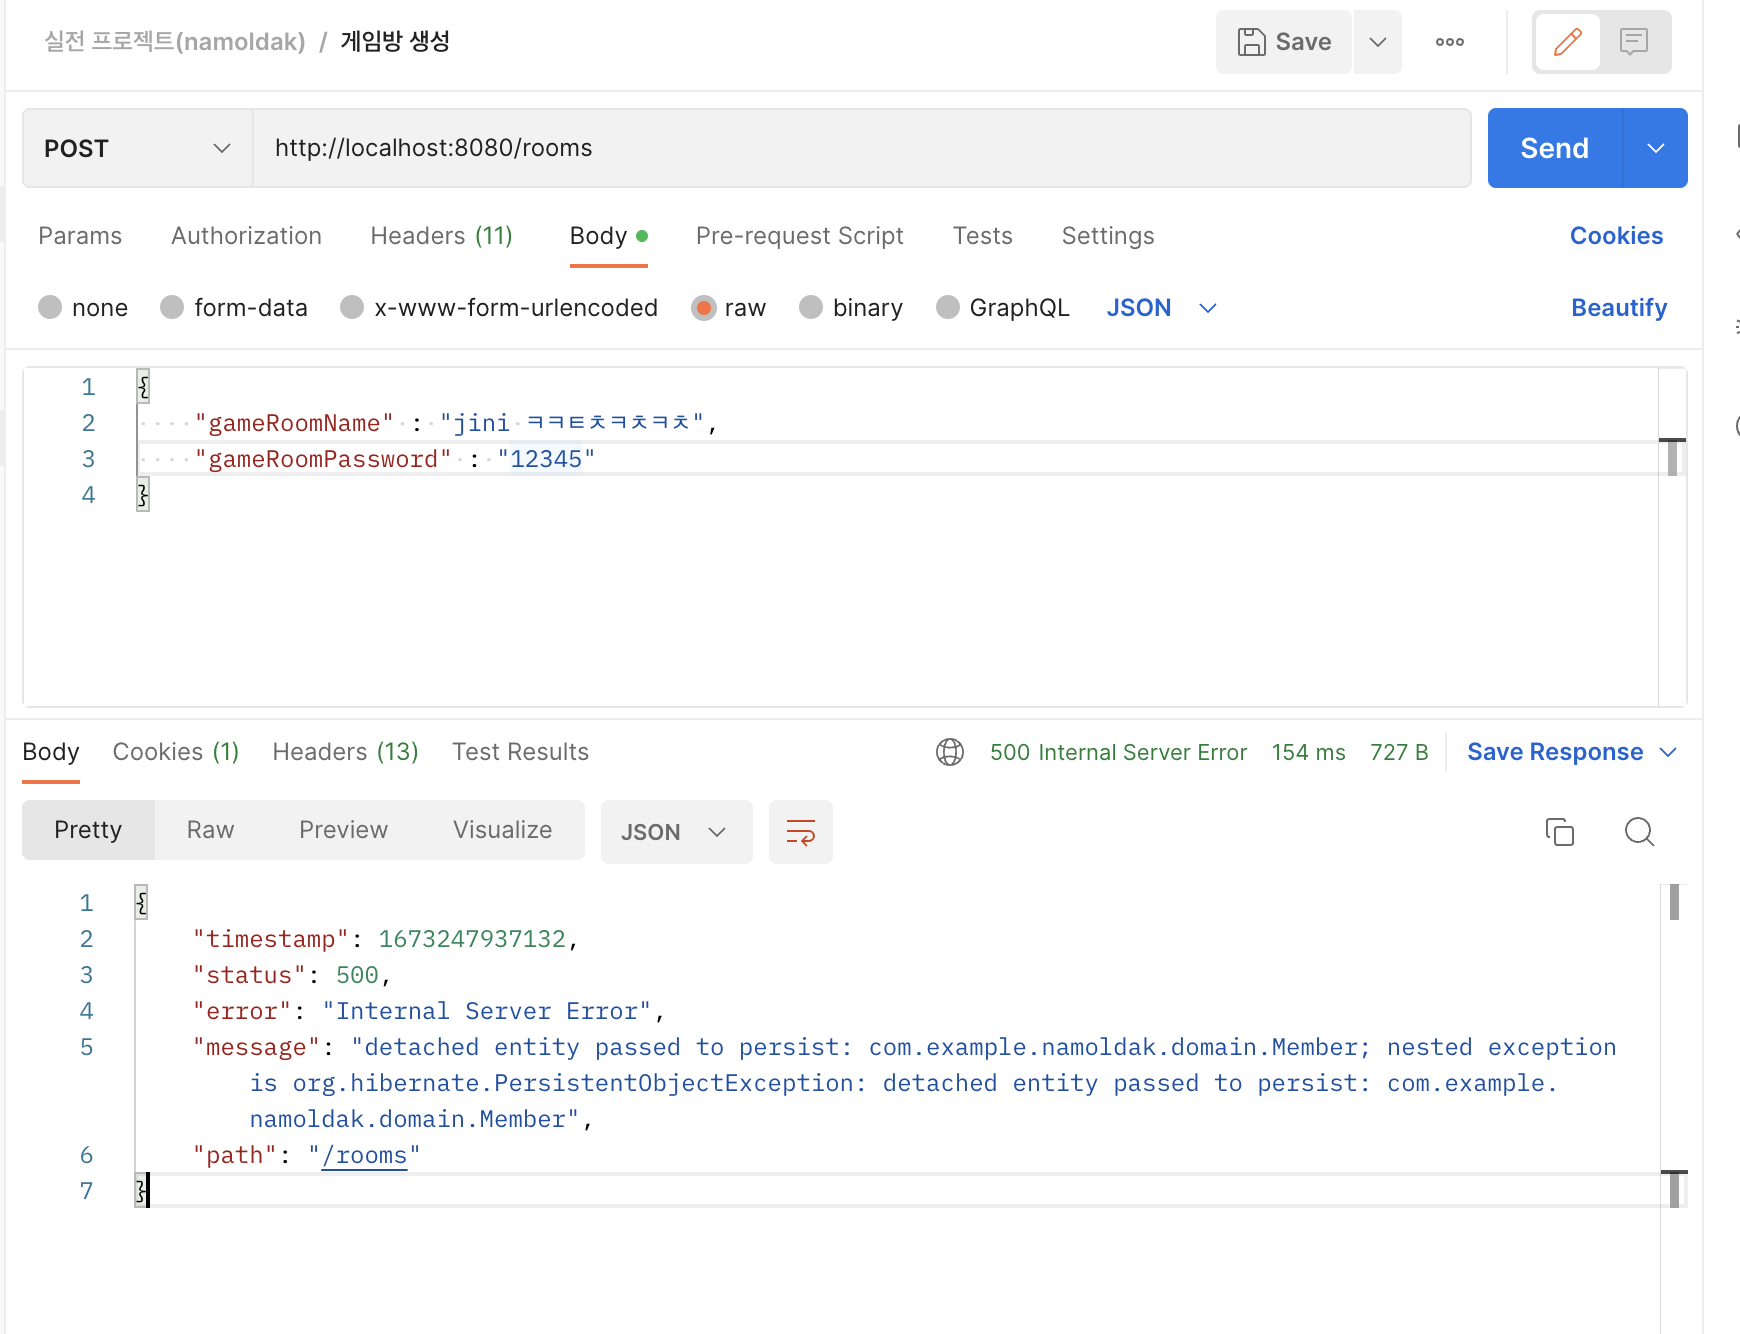This screenshot has height=1334, width=1740.
Task: Switch to edit mode pencil icon
Action: [x=1567, y=42]
